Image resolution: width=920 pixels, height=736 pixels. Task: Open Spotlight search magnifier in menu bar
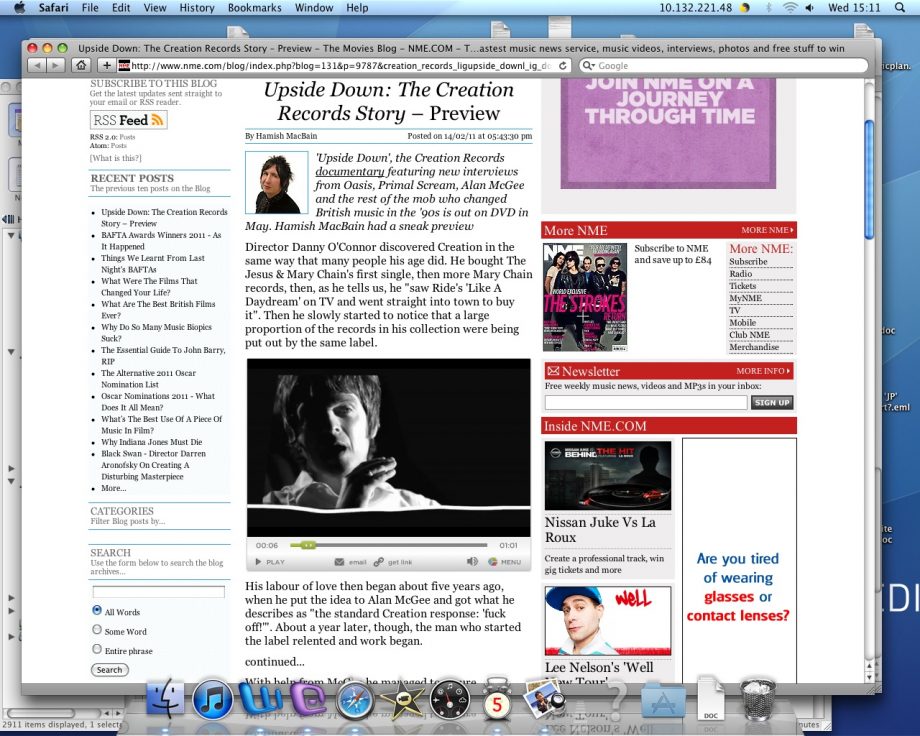pyautogui.click(x=899, y=8)
